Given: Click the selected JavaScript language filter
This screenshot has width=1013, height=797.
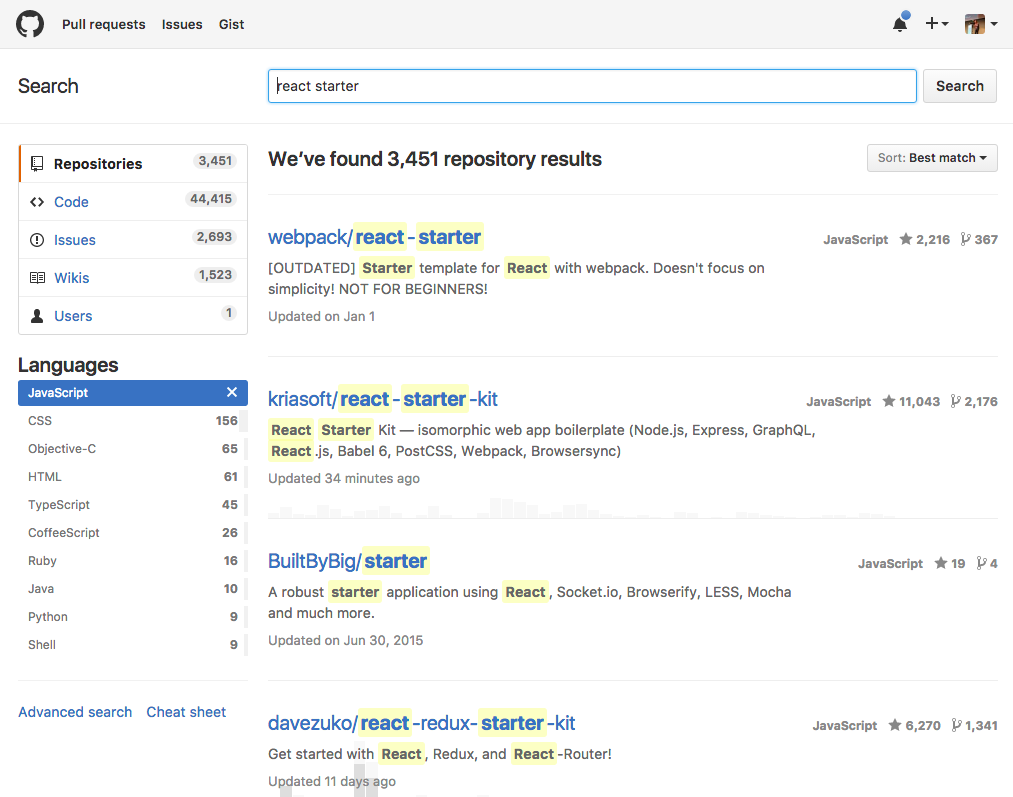Looking at the screenshot, I should pyautogui.click(x=132, y=393).
